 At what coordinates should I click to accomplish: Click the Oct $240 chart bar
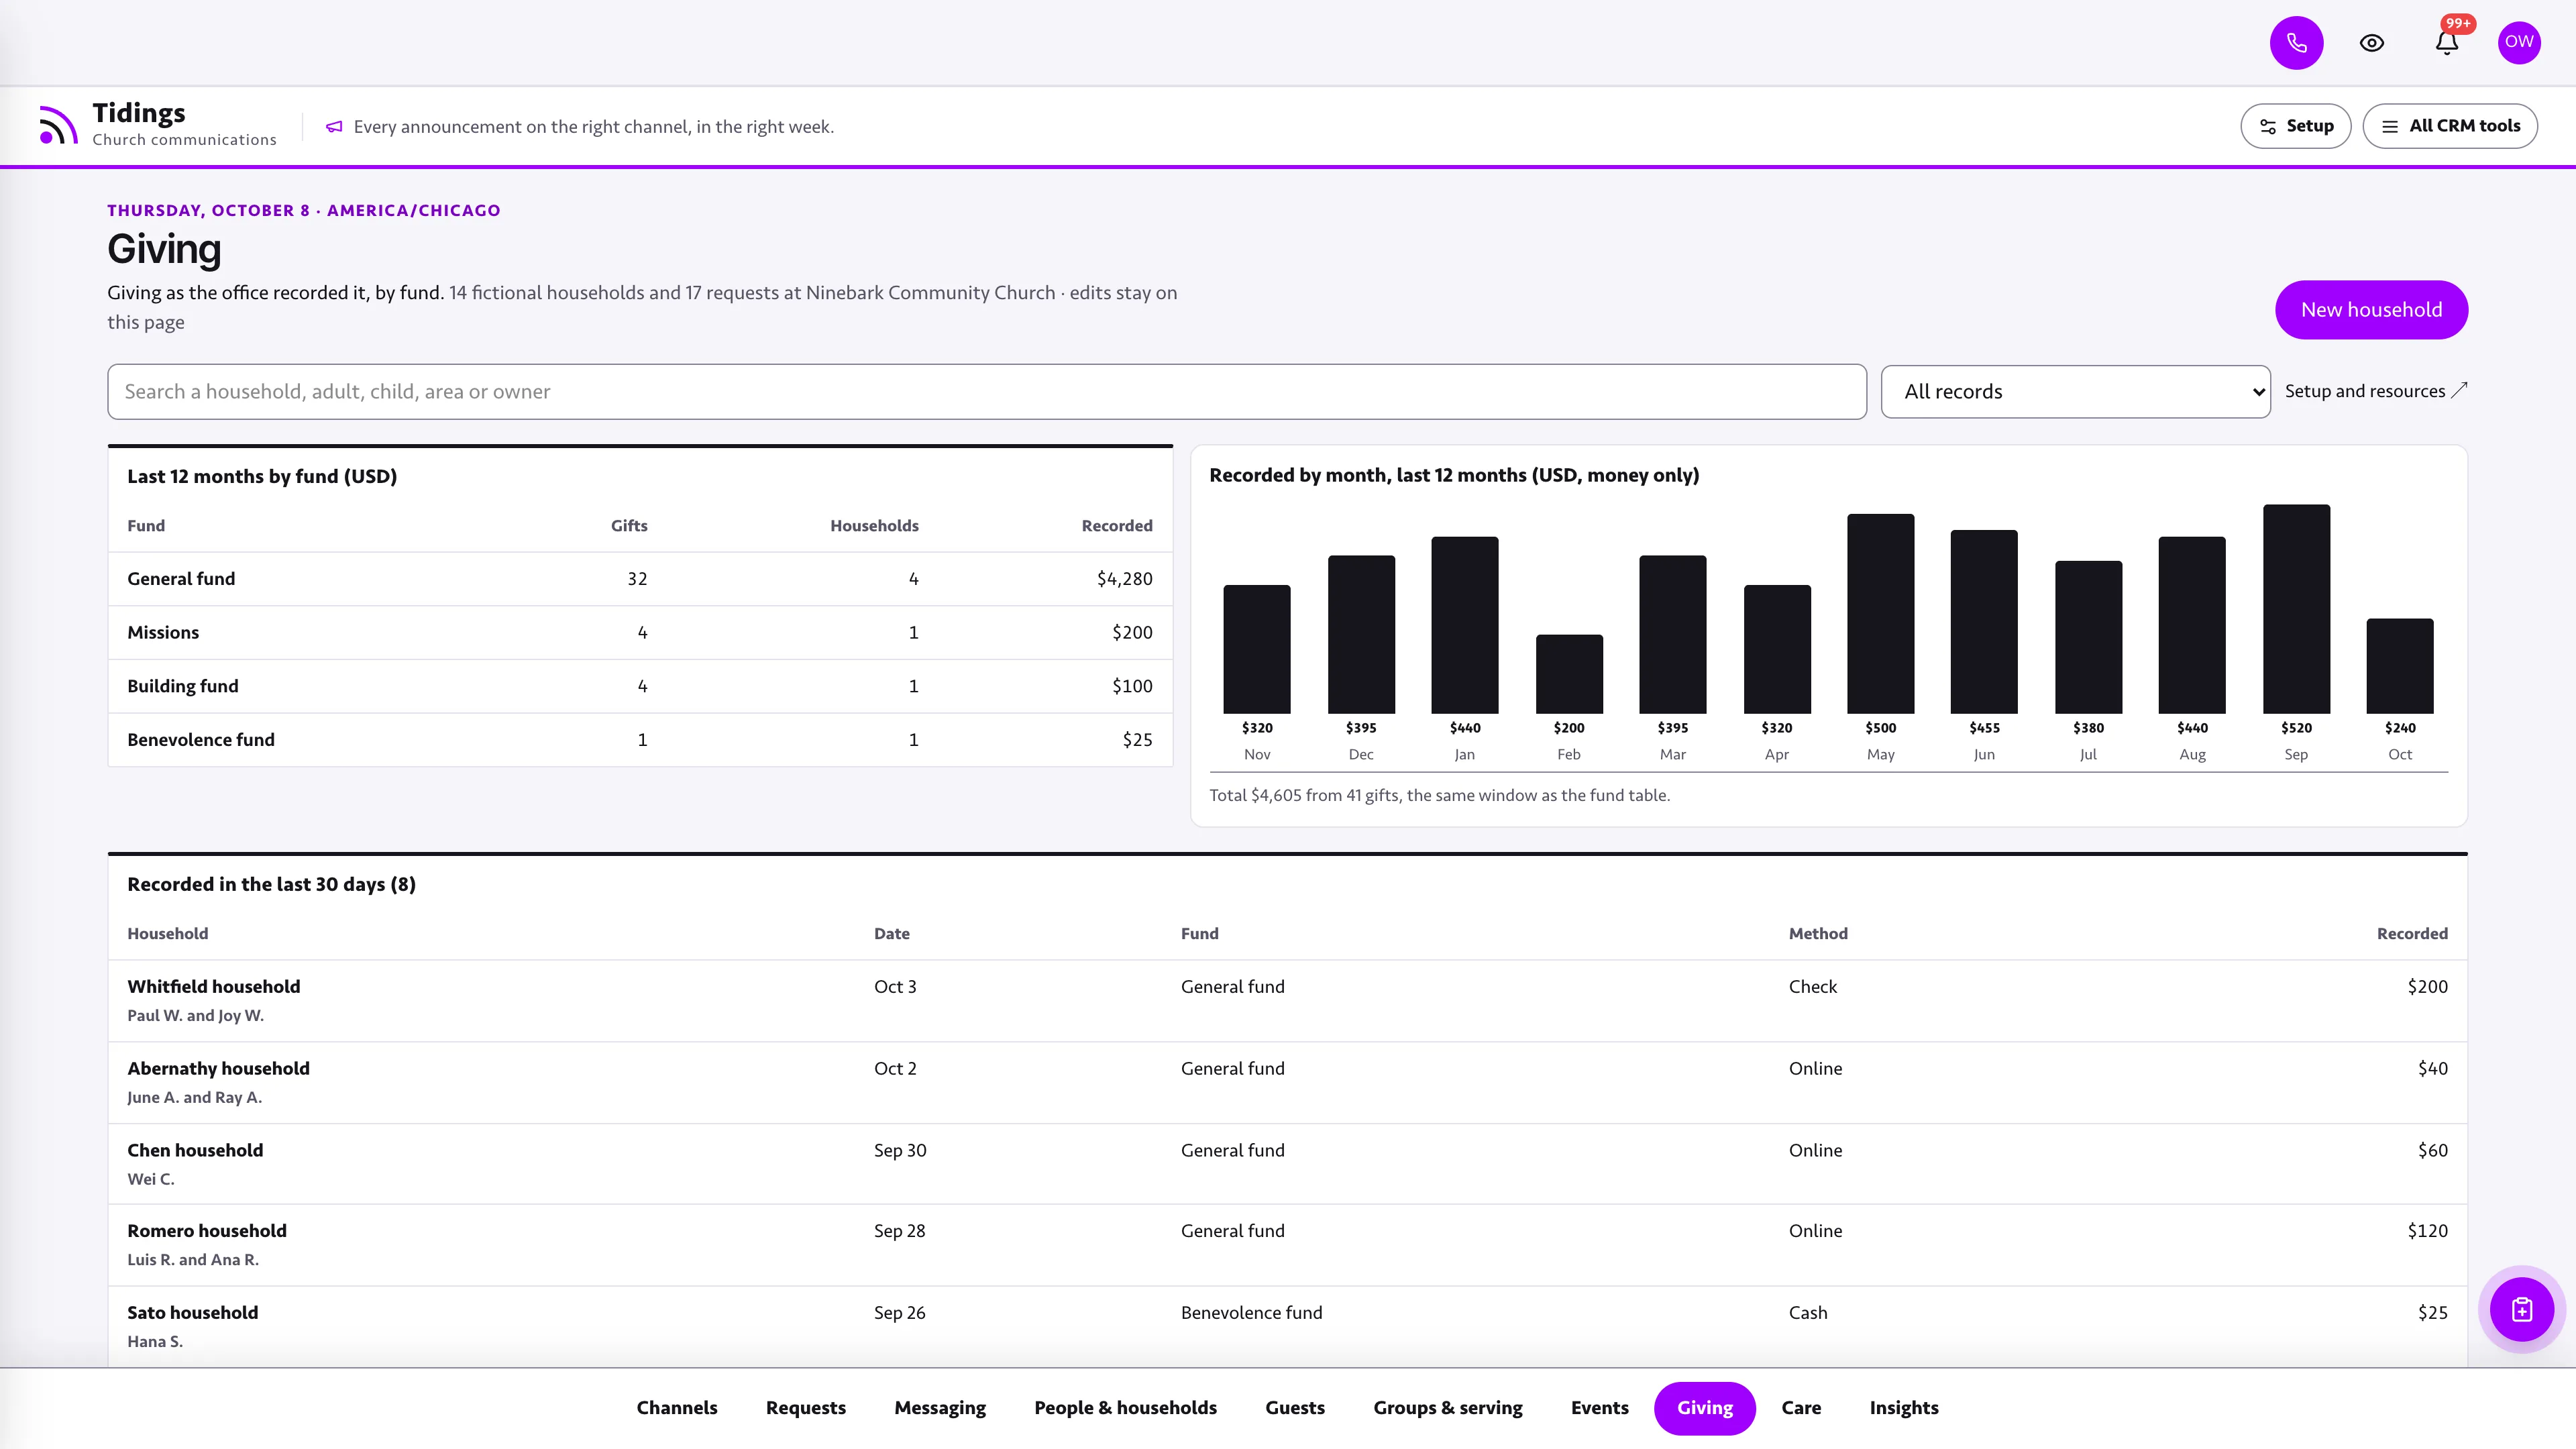pos(2399,666)
